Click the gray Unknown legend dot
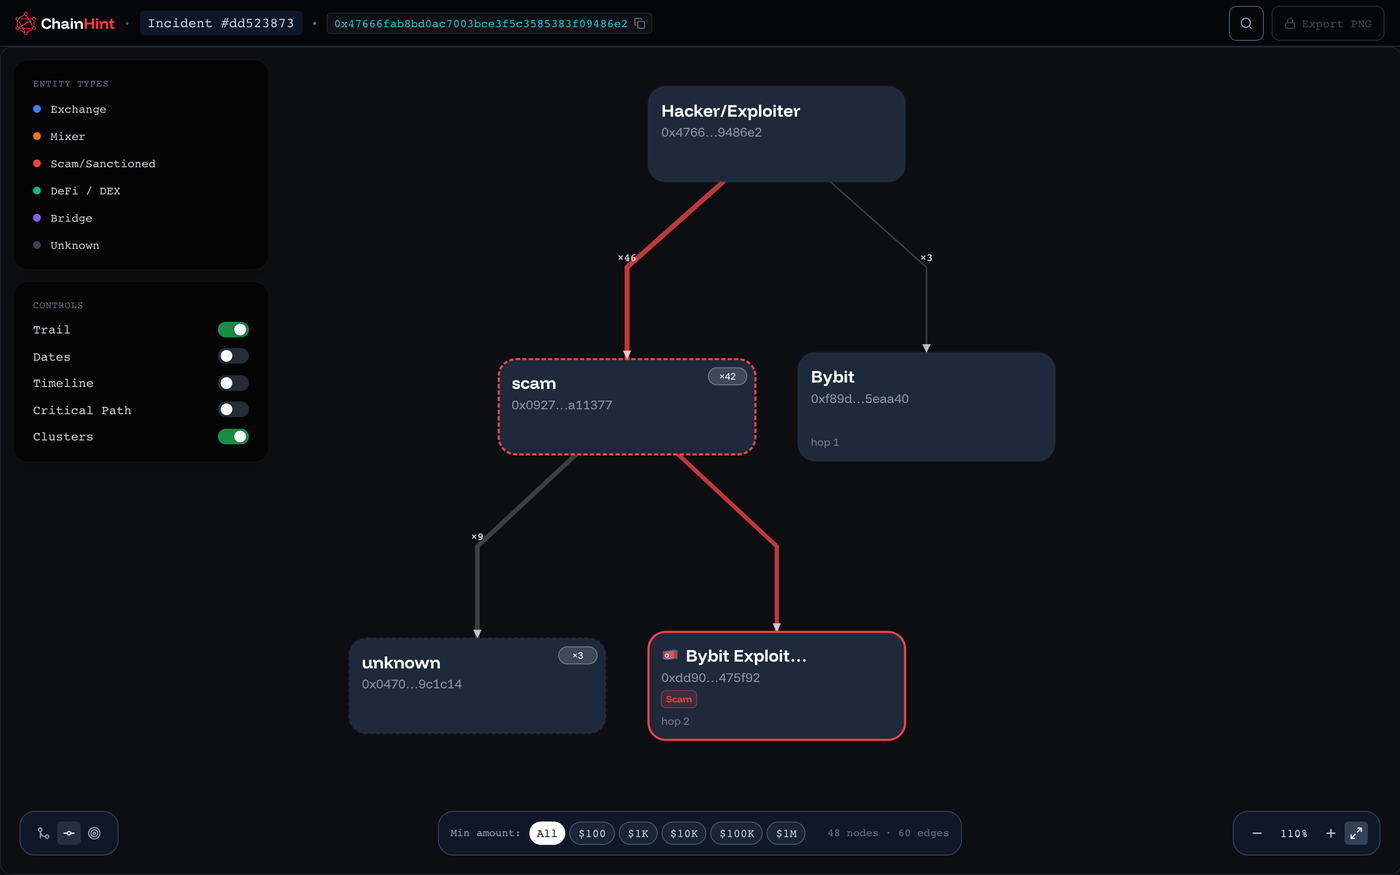Viewport: 1400px width, 875px height. [x=37, y=245]
